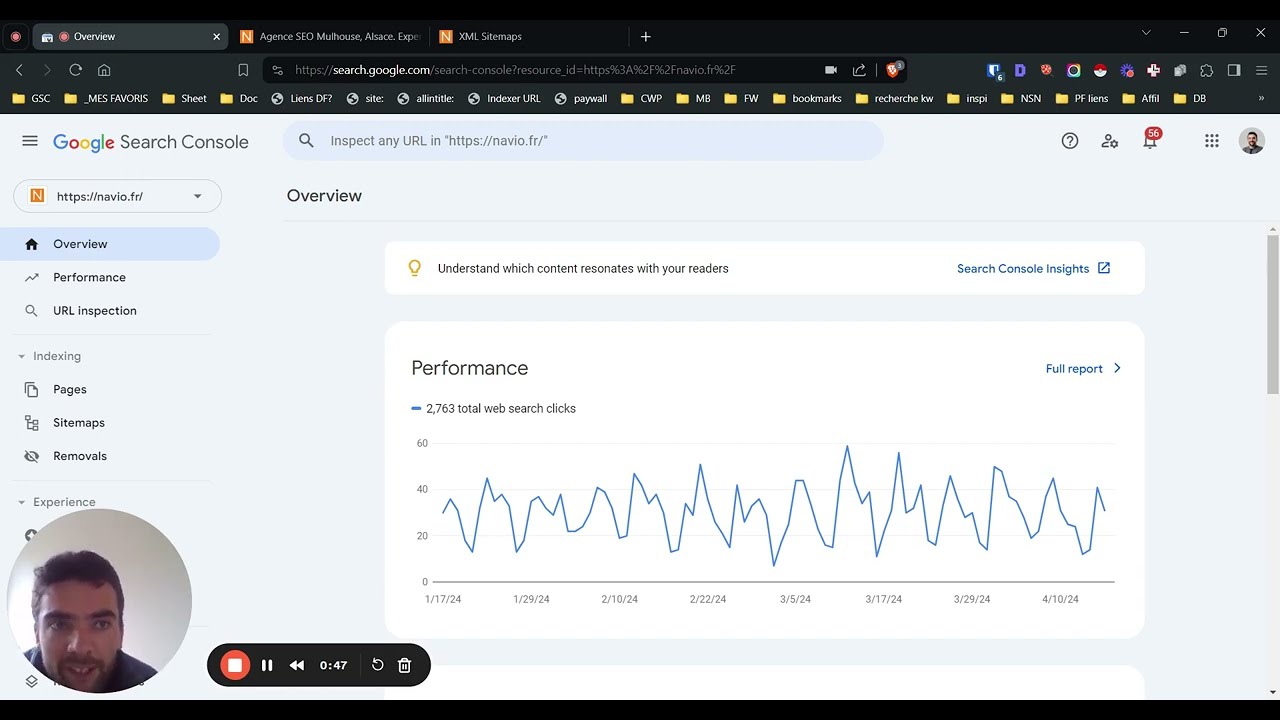The width and height of the screenshot is (1280, 720).
Task: Click the account profile avatar
Action: pos(1252,141)
